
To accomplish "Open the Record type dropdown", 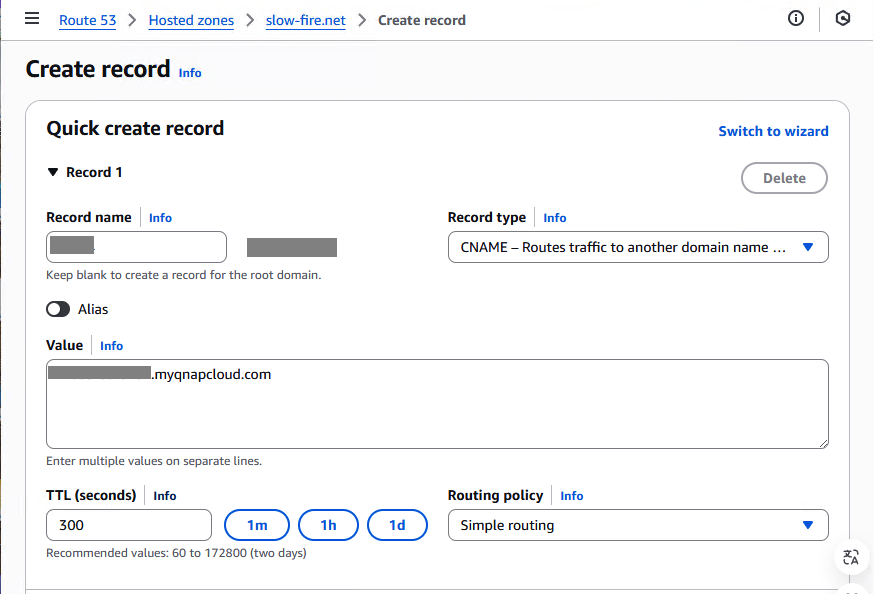I will point(637,247).
